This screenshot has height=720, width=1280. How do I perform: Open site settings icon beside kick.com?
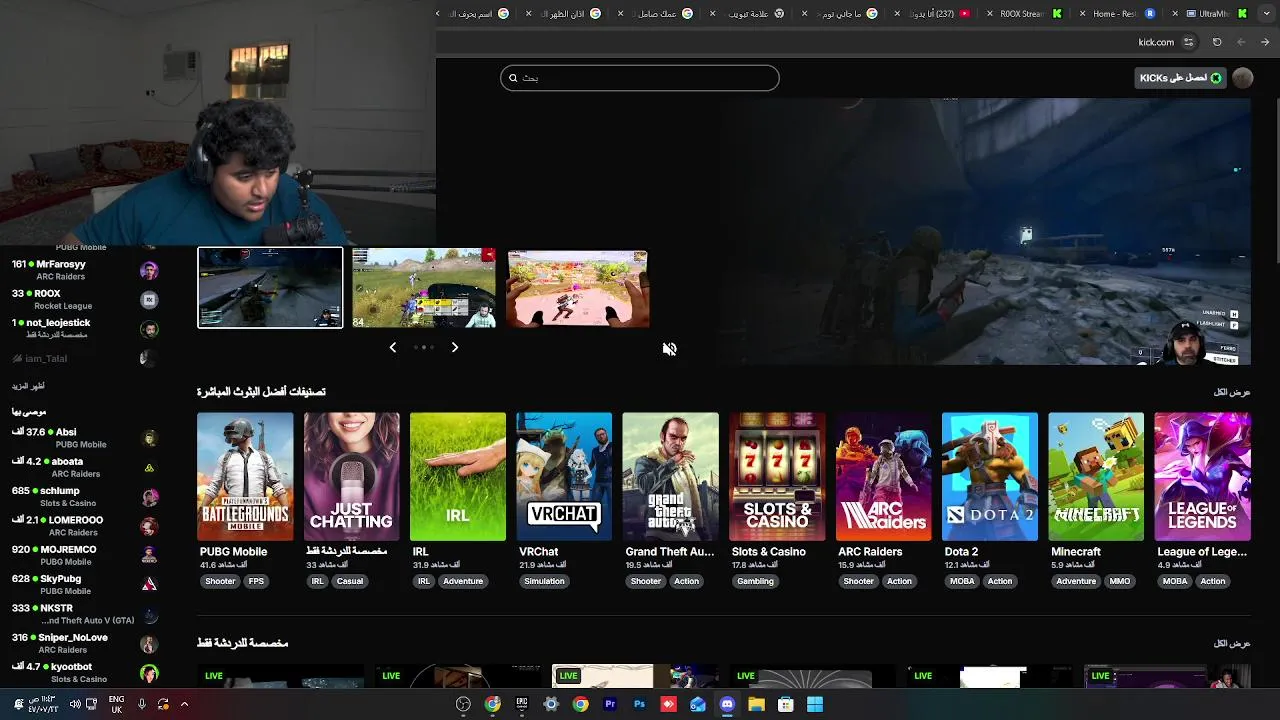(x=1188, y=42)
